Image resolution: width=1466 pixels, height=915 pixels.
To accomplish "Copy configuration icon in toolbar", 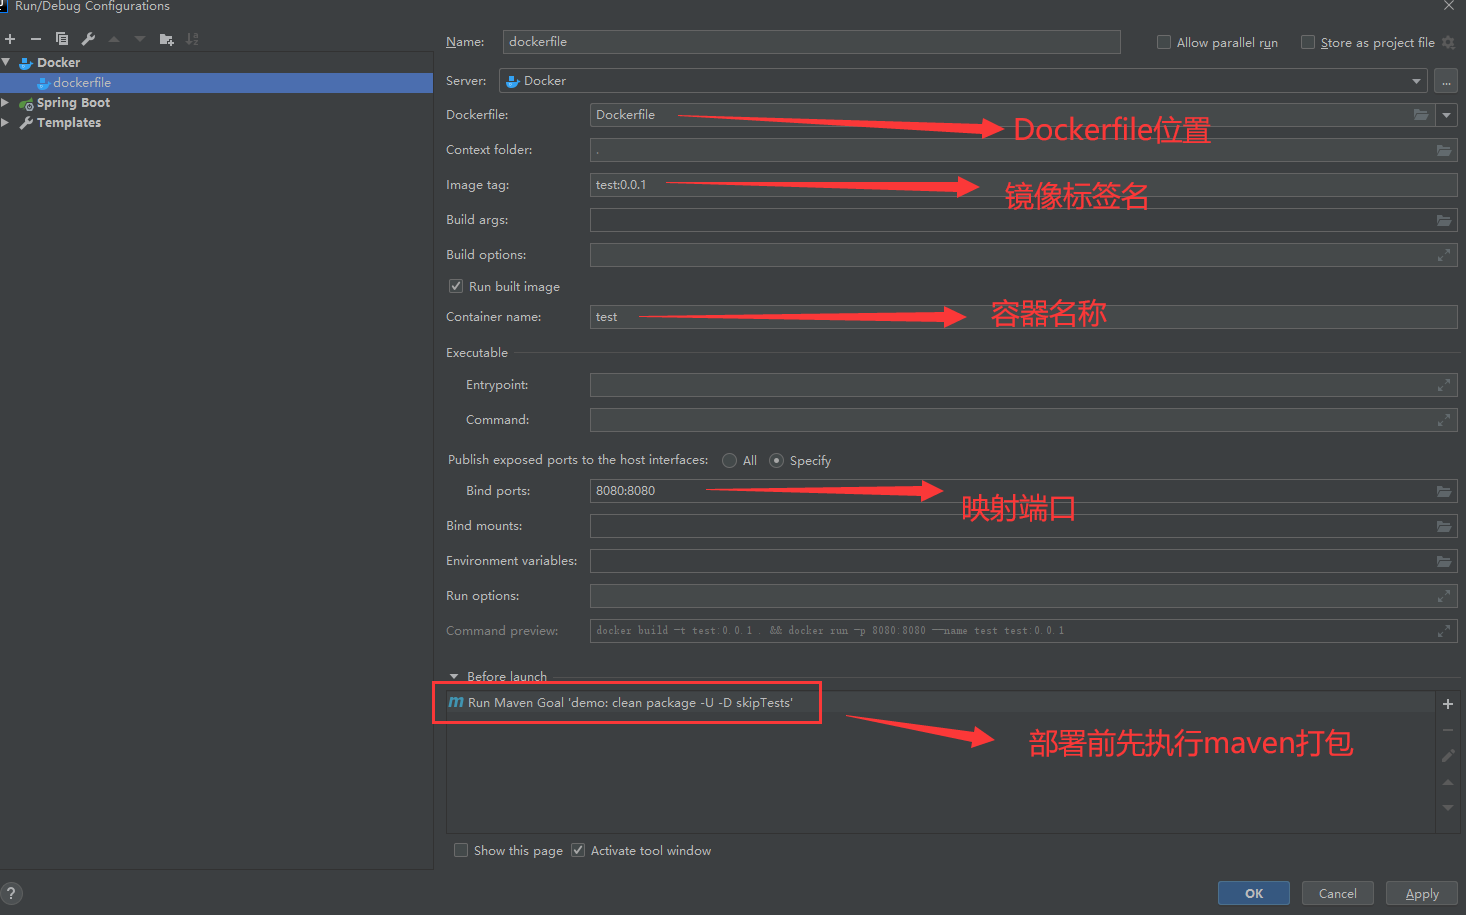I will pyautogui.click(x=62, y=39).
